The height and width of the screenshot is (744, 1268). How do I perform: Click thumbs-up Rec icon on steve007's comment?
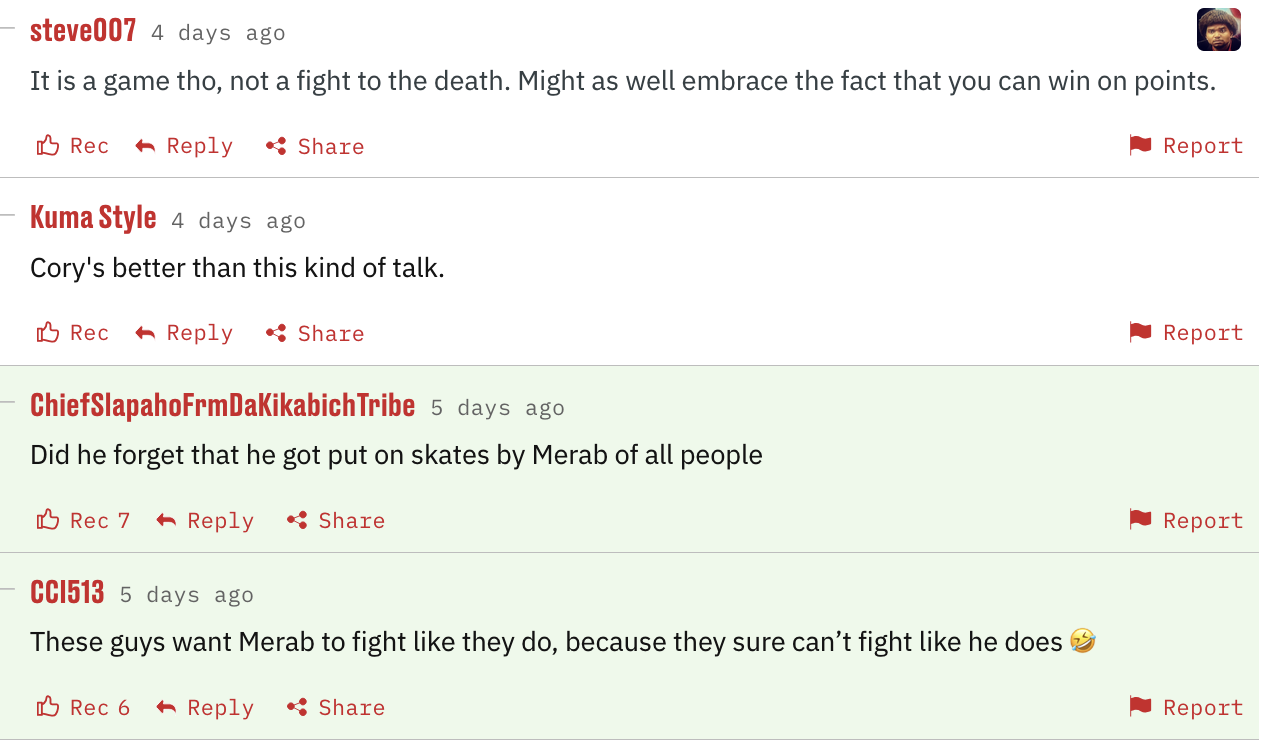coord(48,146)
